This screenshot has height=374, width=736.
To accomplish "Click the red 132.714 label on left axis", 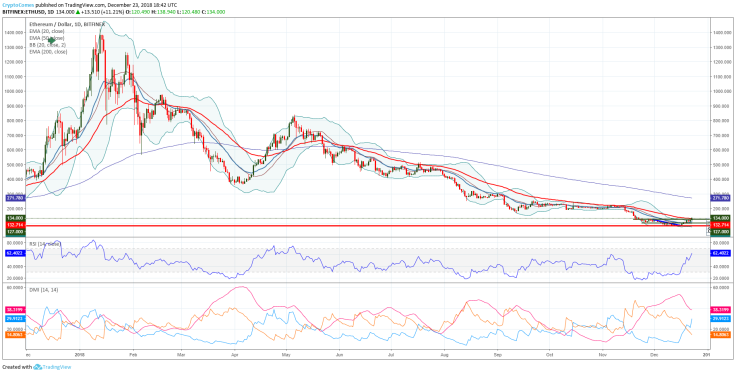I will click(16, 225).
